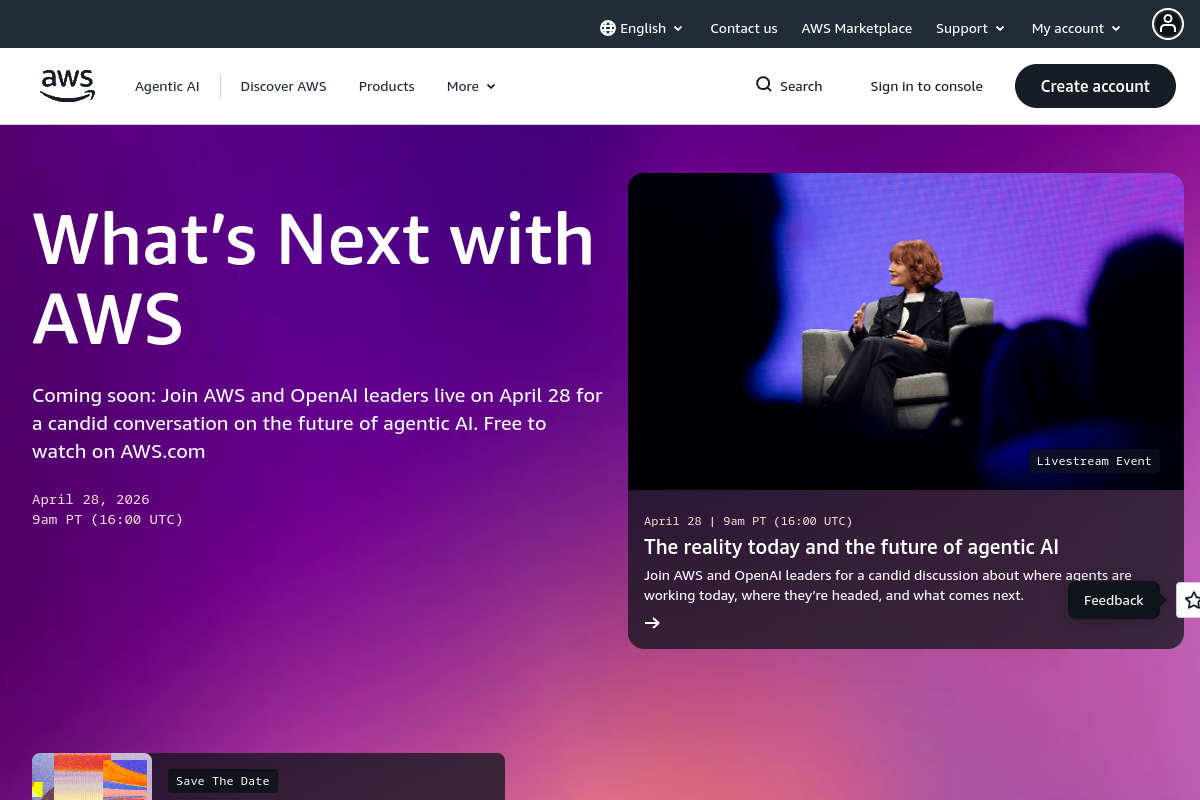
Task: Open the agentic AI event headline link
Action: 851,547
